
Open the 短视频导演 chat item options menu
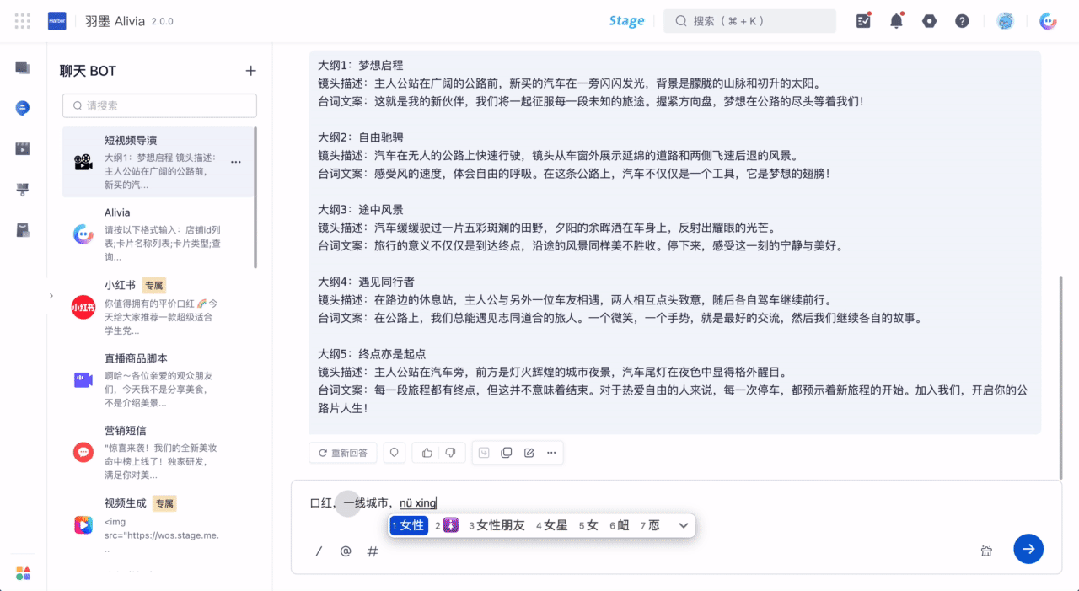pyautogui.click(x=236, y=162)
